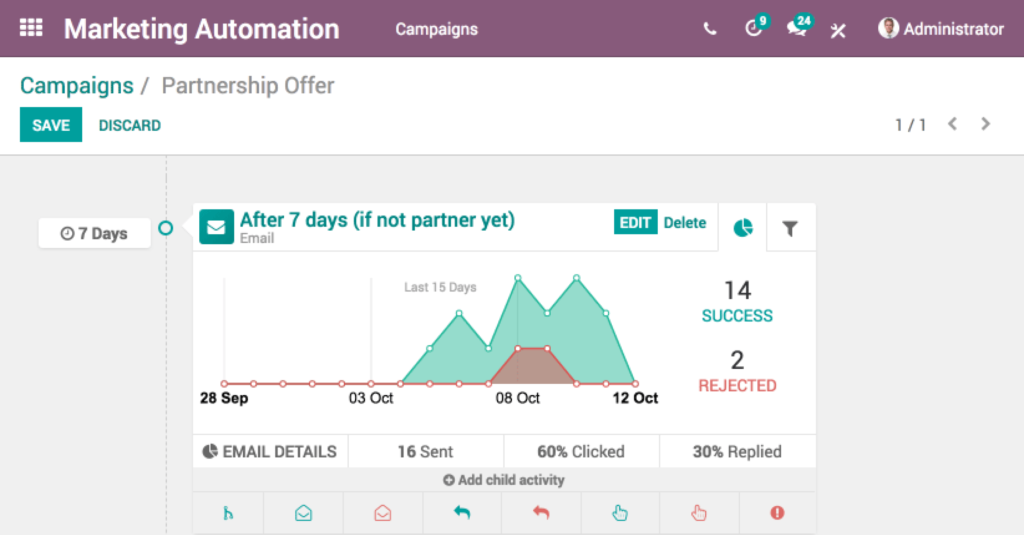Open conversations icon showing 24 messages
The height and width of the screenshot is (535, 1024).
tap(798, 27)
